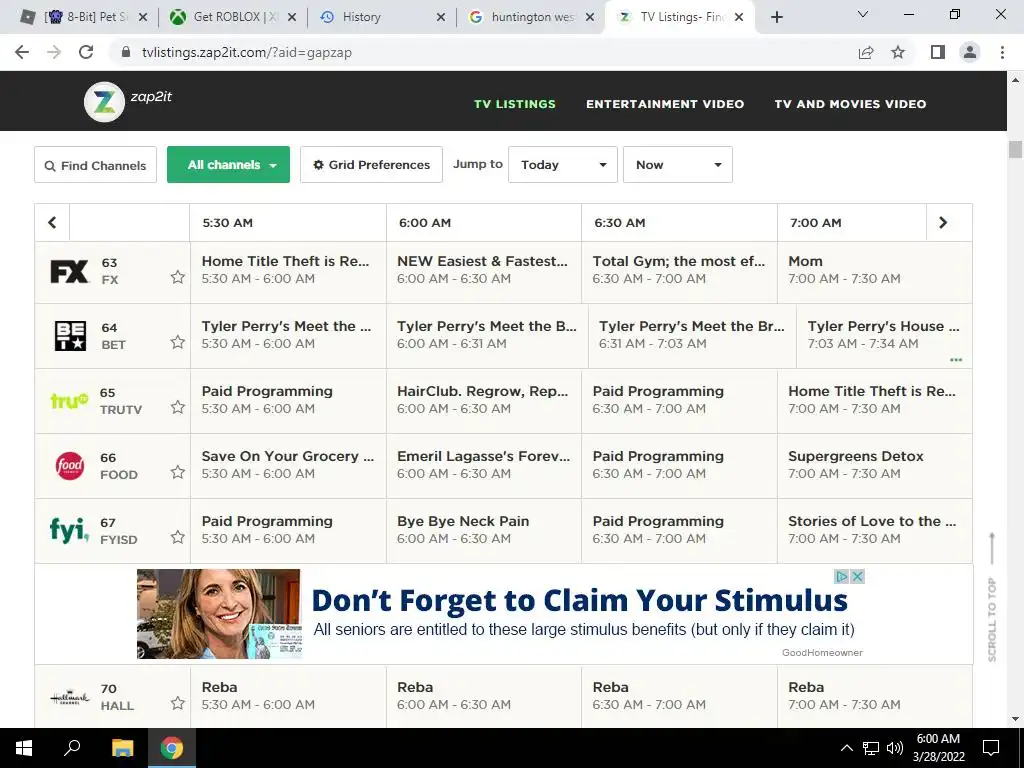Open Emeril Lagasse's Forev... listing
The height and width of the screenshot is (768, 1024).
(x=484, y=465)
